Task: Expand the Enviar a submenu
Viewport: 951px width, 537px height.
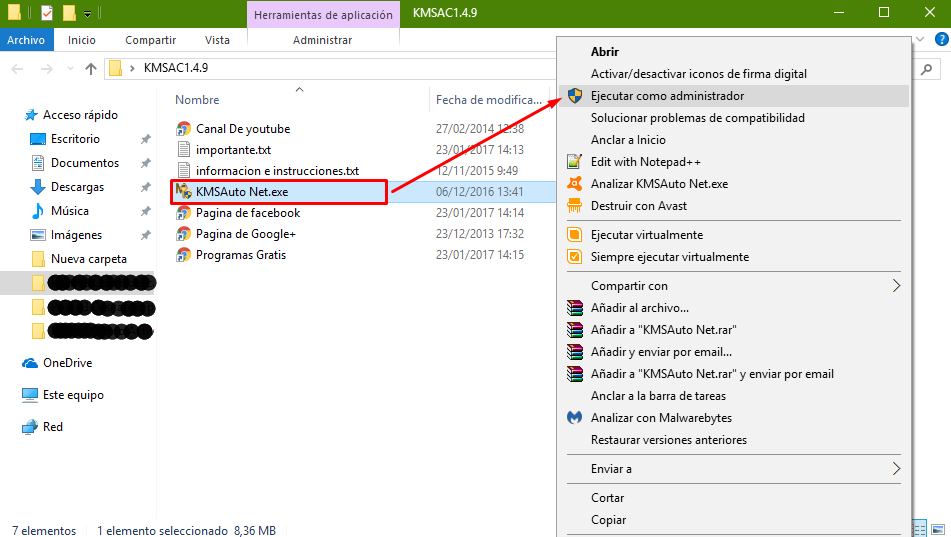Action: pyautogui.click(x=734, y=469)
